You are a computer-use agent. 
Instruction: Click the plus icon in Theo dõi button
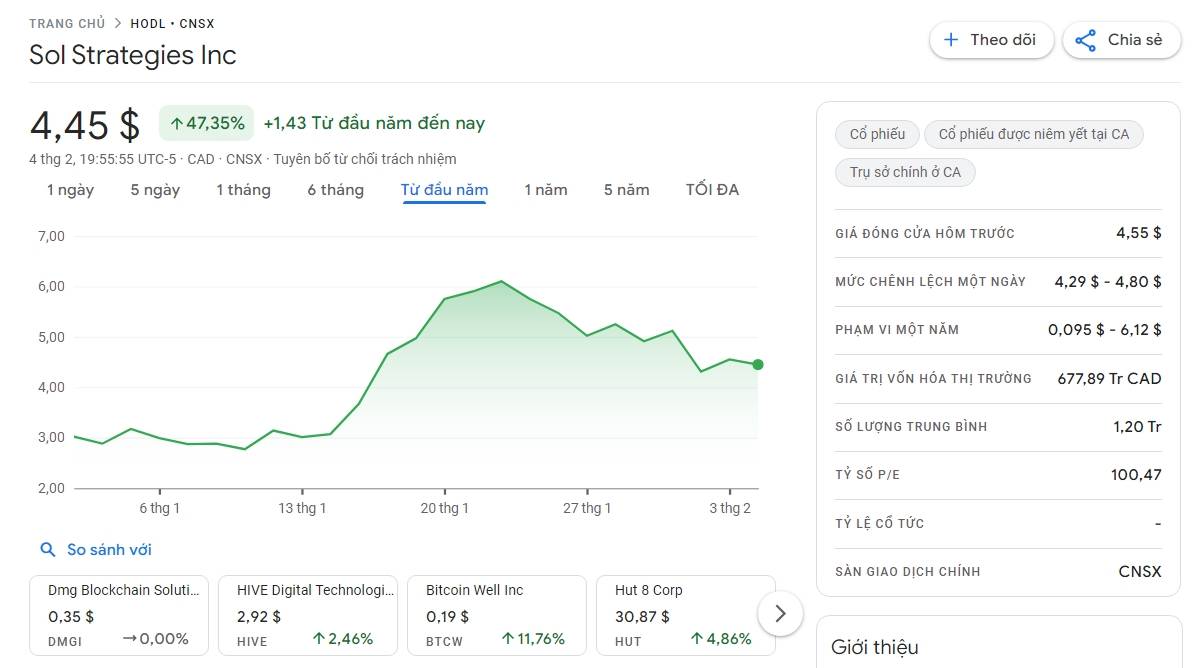click(950, 40)
